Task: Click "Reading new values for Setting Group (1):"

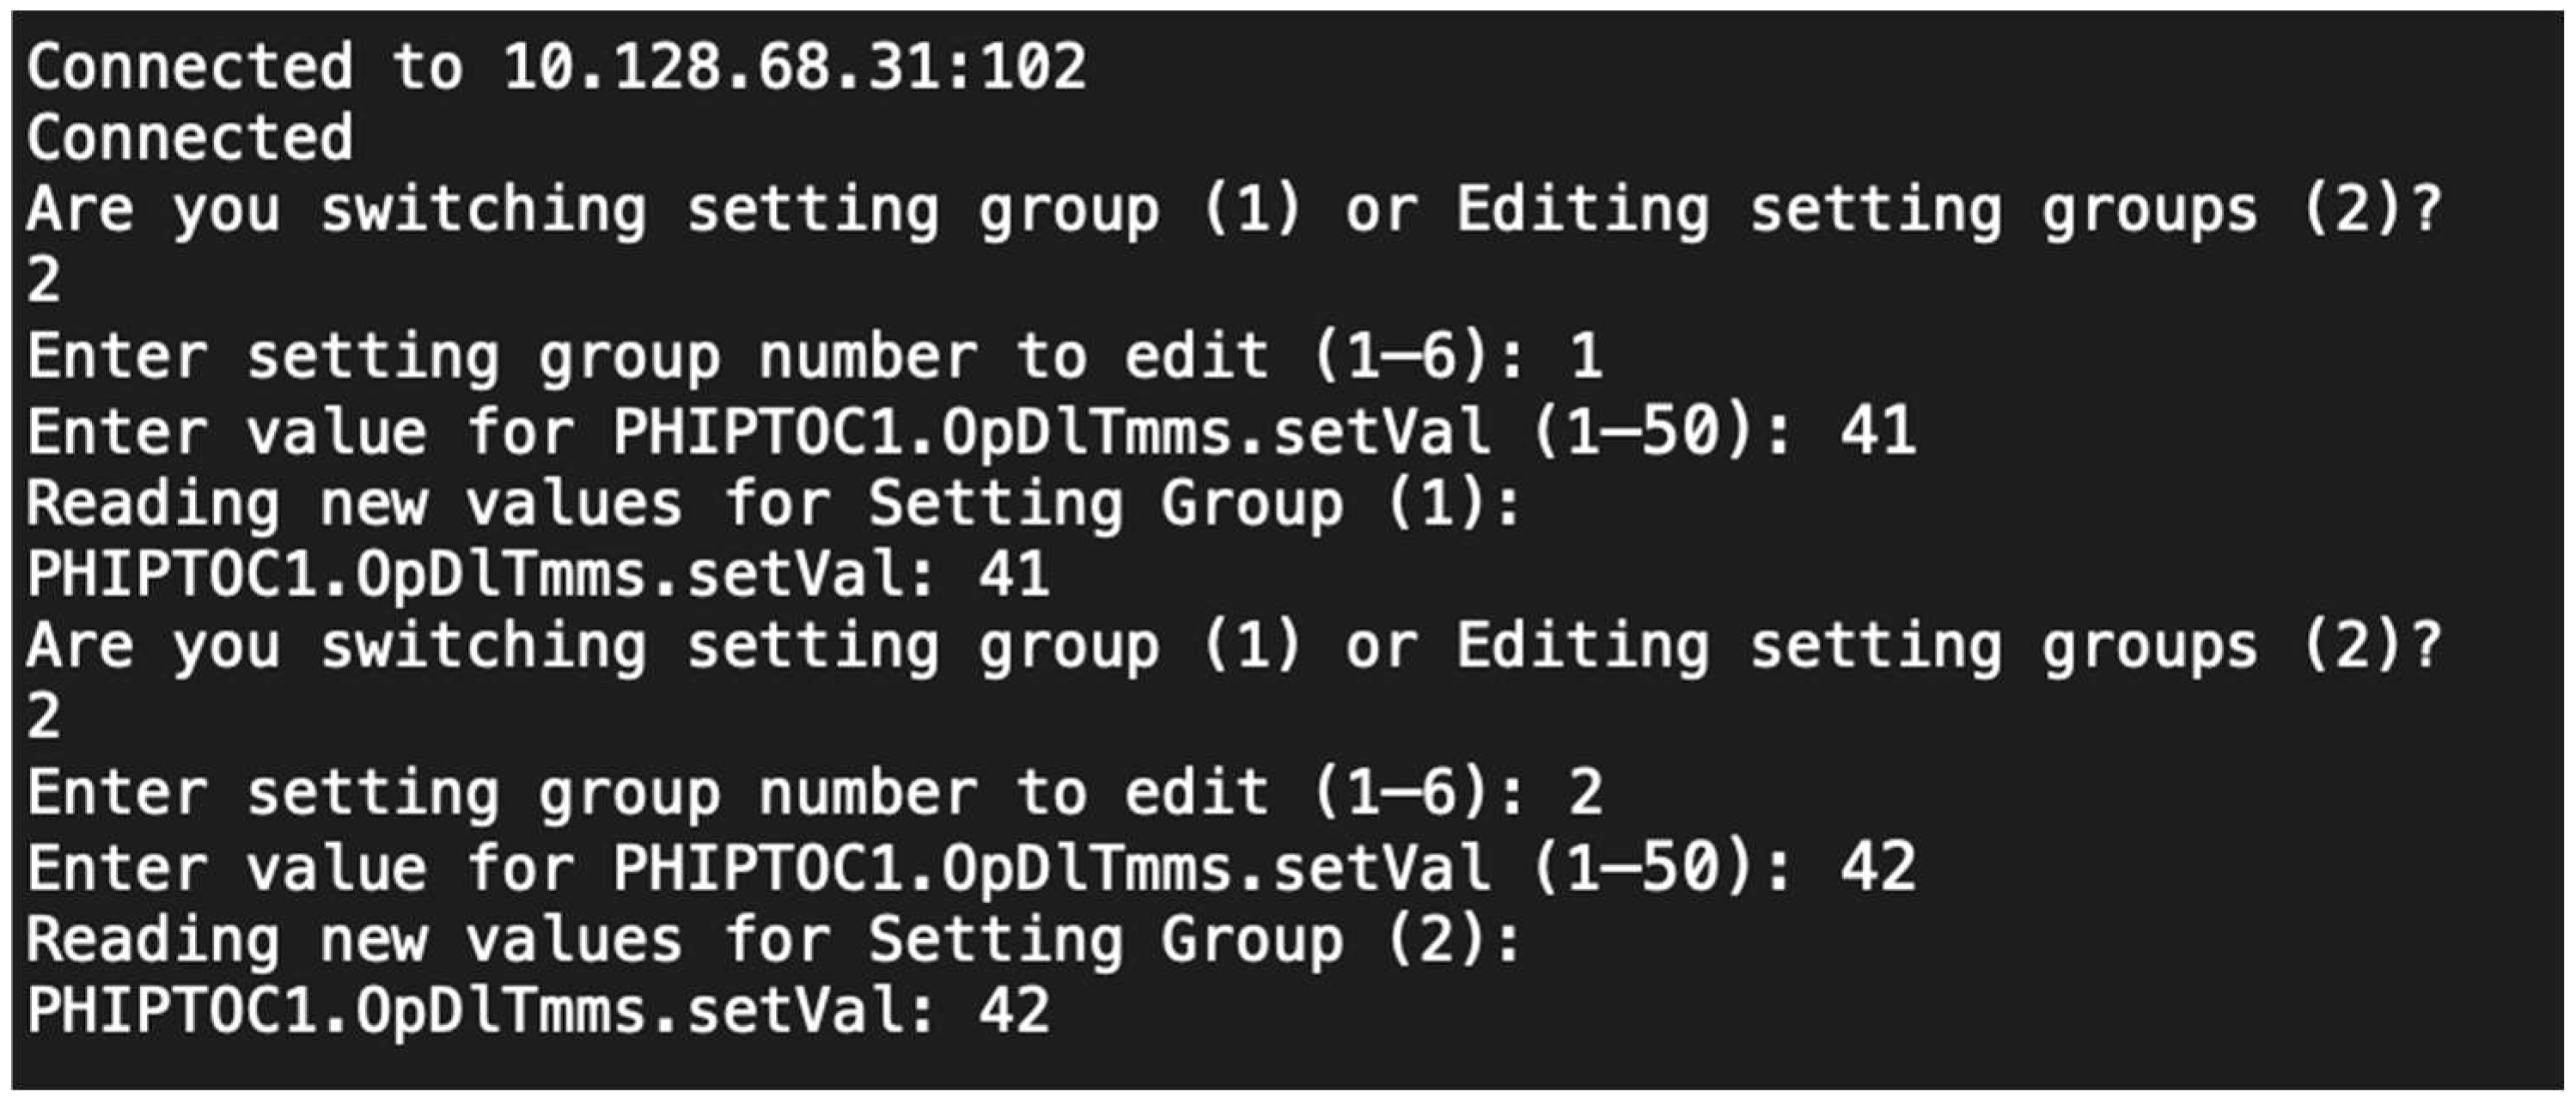Action: pos(772,504)
